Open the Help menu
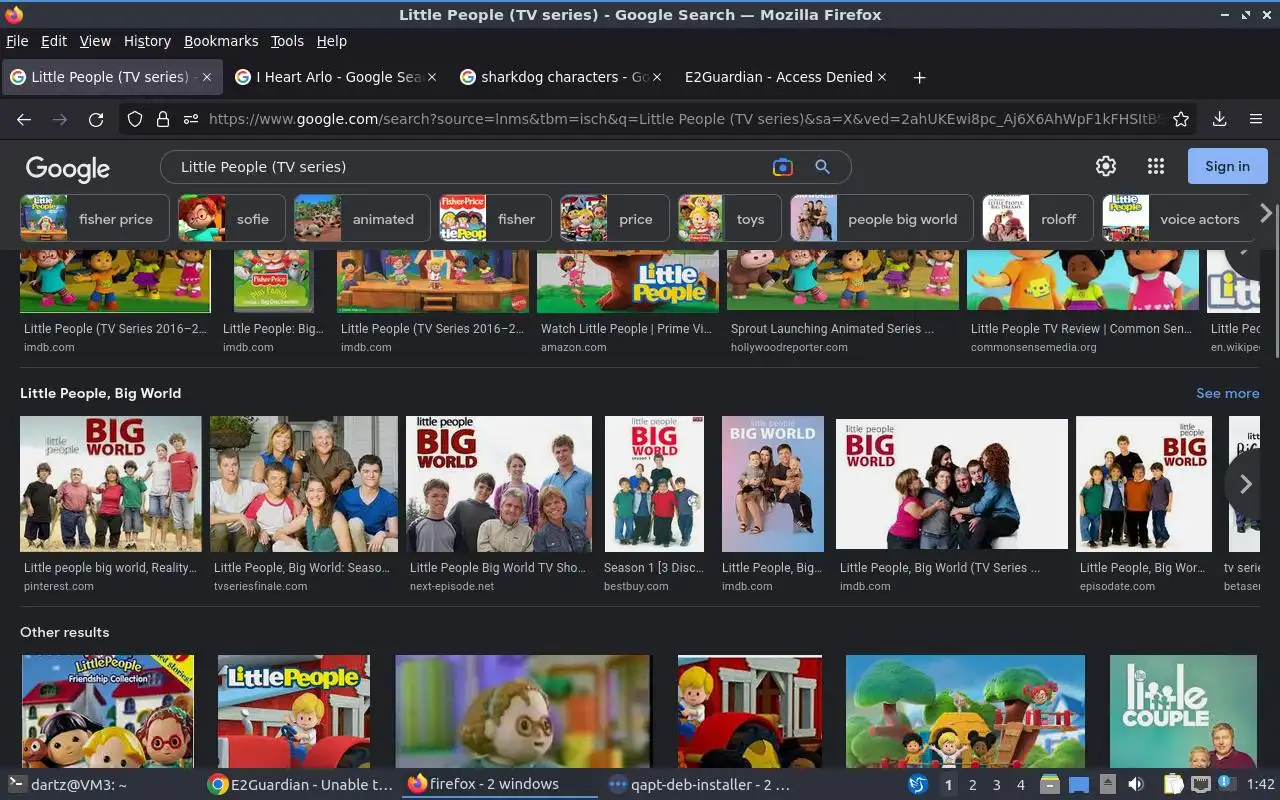 point(332,41)
